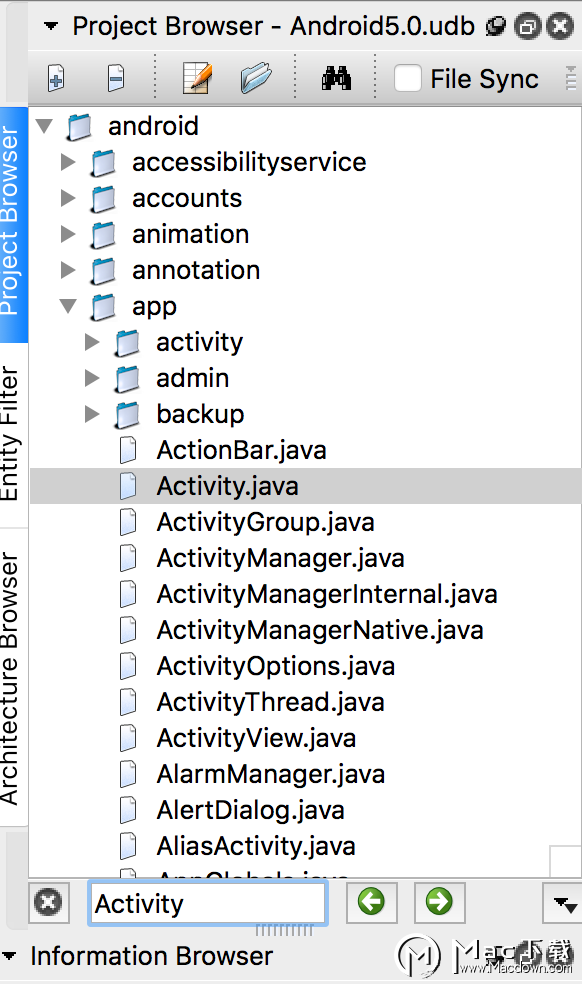This screenshot has width=582, height=984.
Task: Float the Project Browser panel icon
Action: pos(496,26)
